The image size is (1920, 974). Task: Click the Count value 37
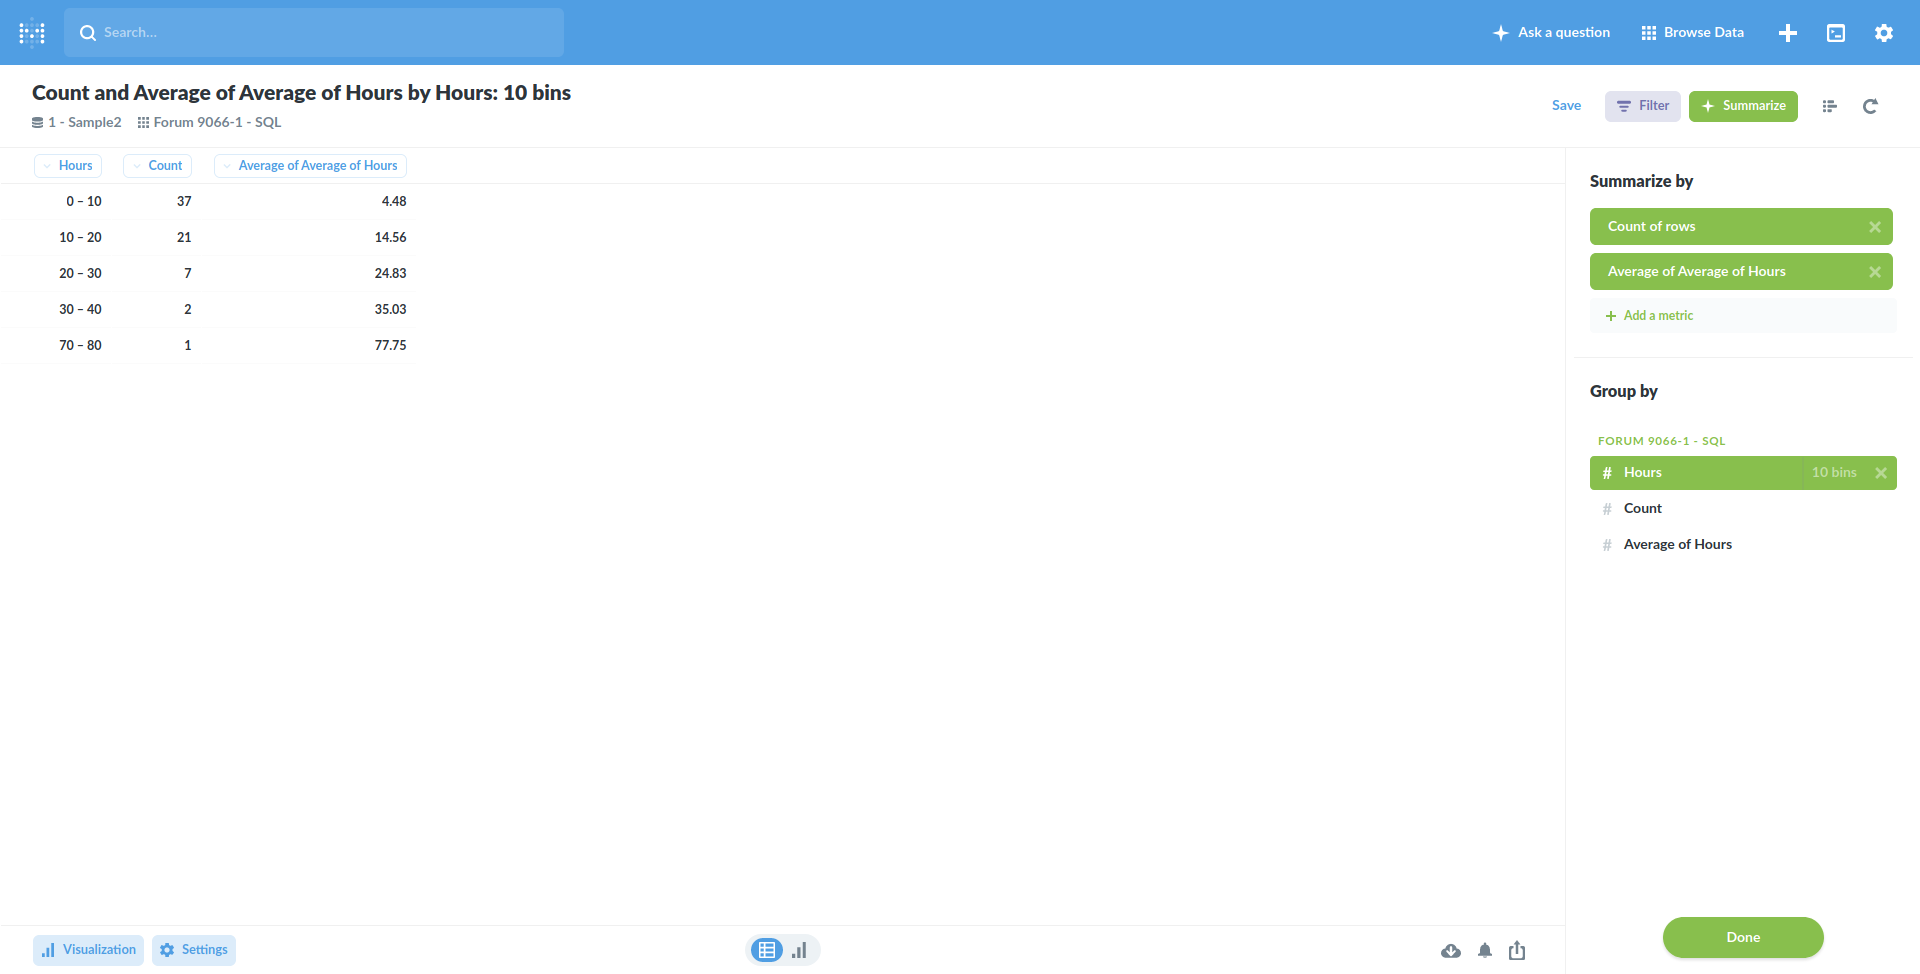point(184,202)
